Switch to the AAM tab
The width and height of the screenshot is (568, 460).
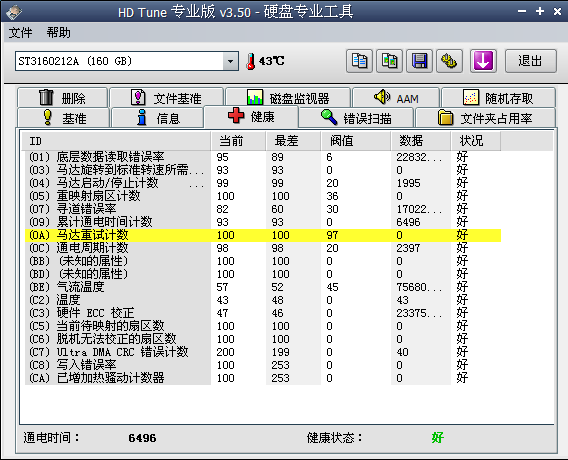click(396, 98)
